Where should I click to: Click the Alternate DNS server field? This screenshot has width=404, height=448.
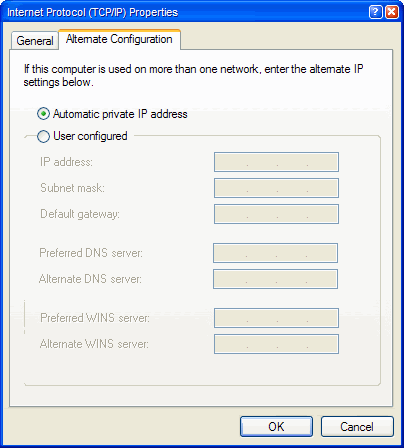coord(275,279)
